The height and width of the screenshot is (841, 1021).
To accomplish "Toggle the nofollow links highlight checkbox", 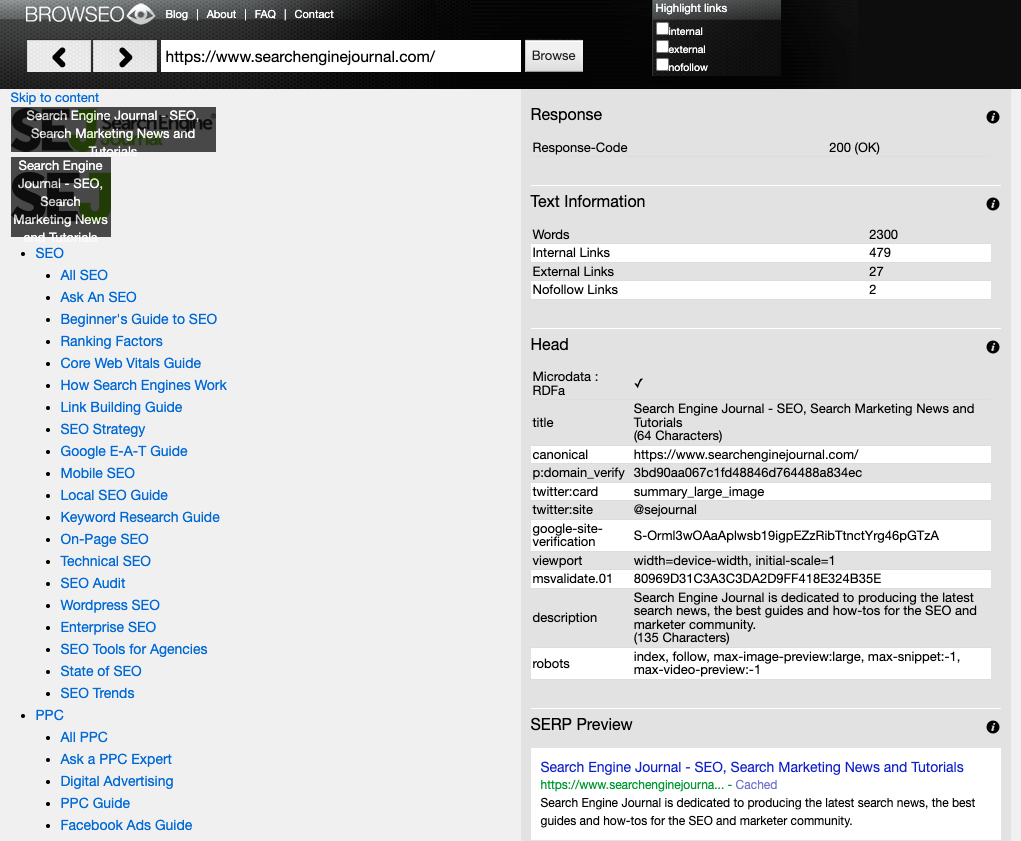I will [662, 65].
